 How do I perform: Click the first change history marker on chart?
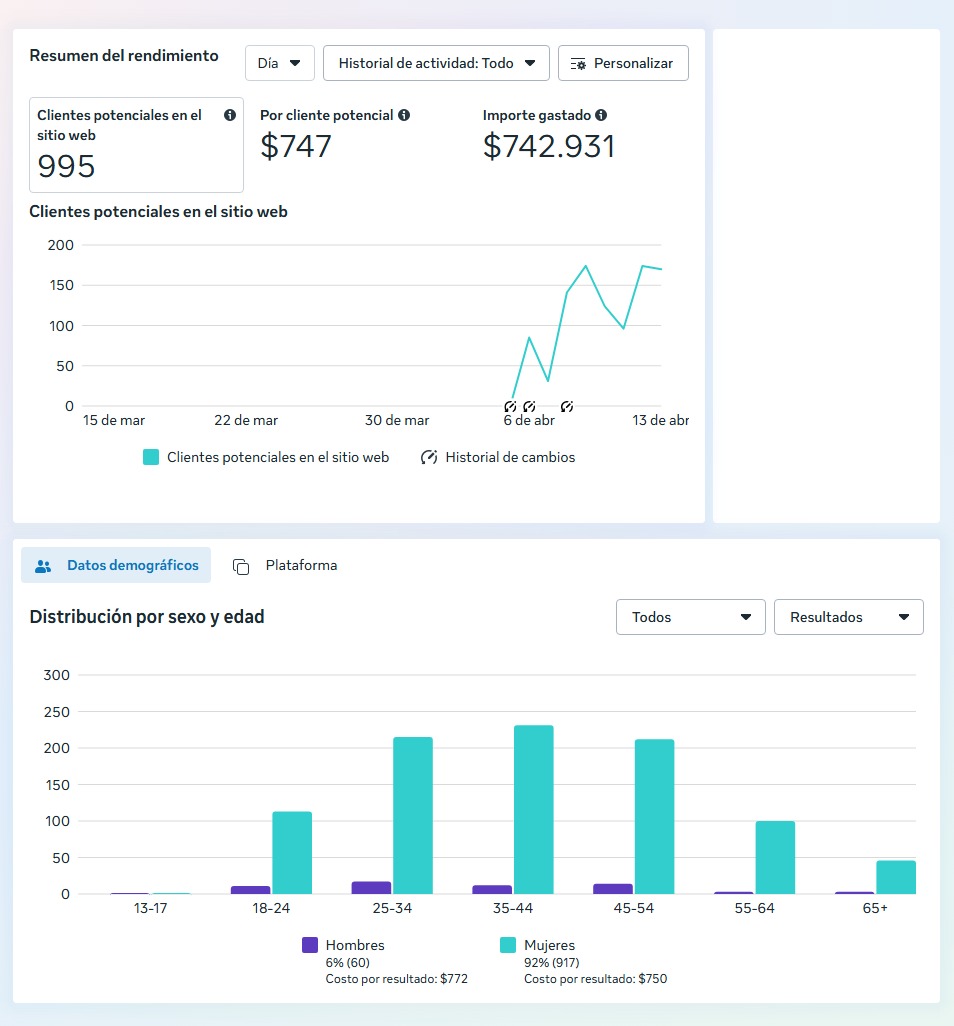(510, 407)
